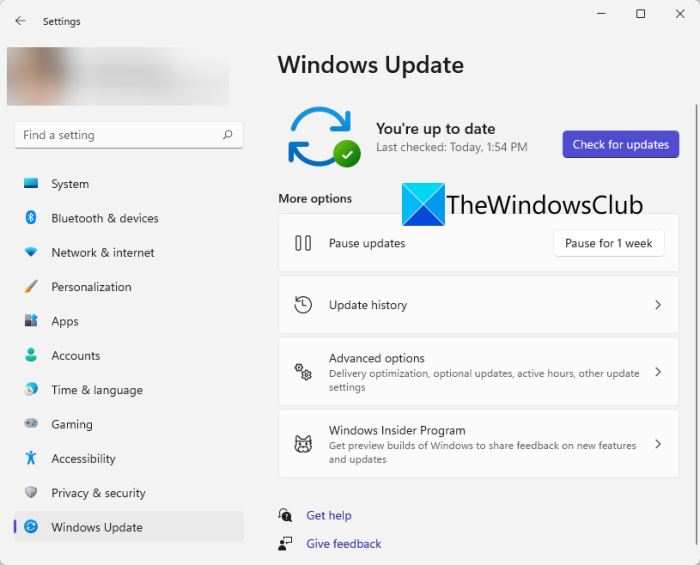The width and height of the screenshot is (700, 565).
Task: Click the Accessibility figure icon
Action: [31, 458]
